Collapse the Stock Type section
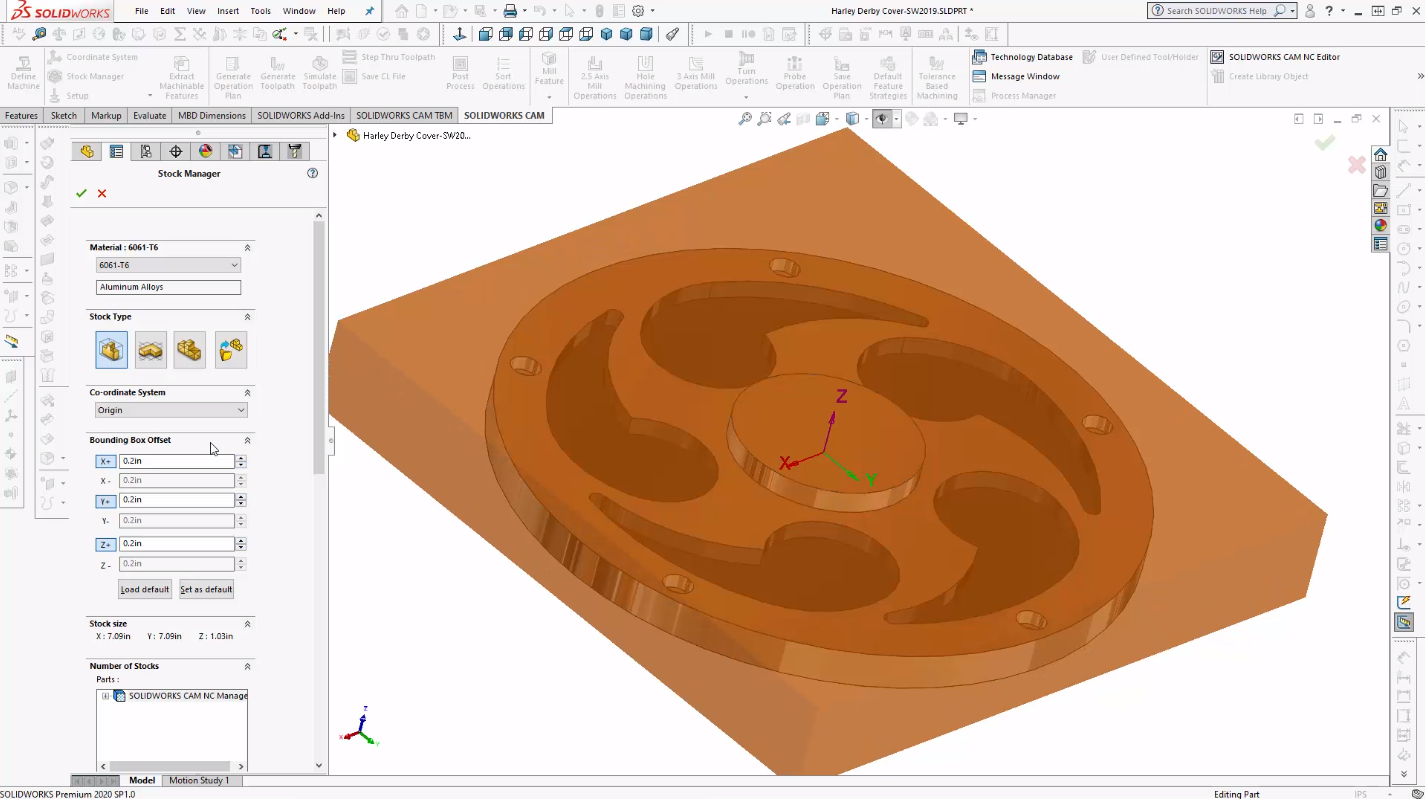Screen dimensions: 1425x799 (x=247, y=316)
